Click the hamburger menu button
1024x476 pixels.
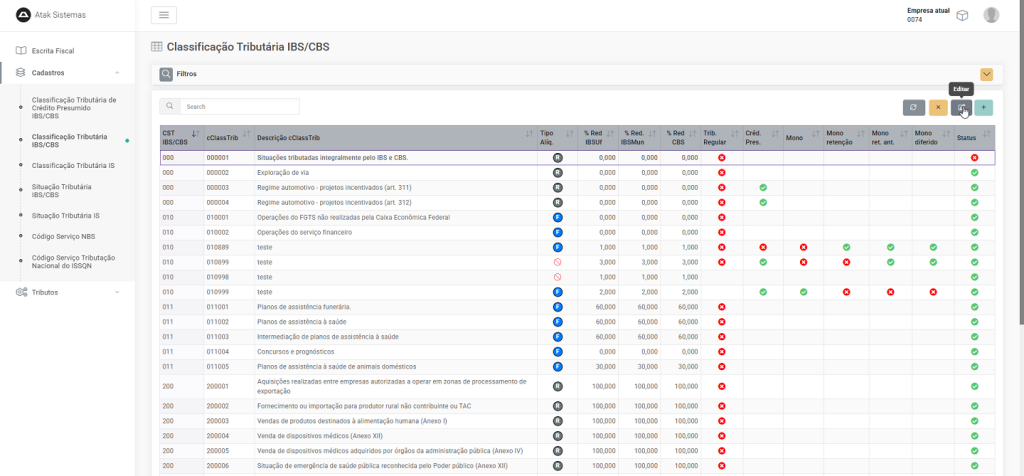pyautogui.click(x=163, y=15)
